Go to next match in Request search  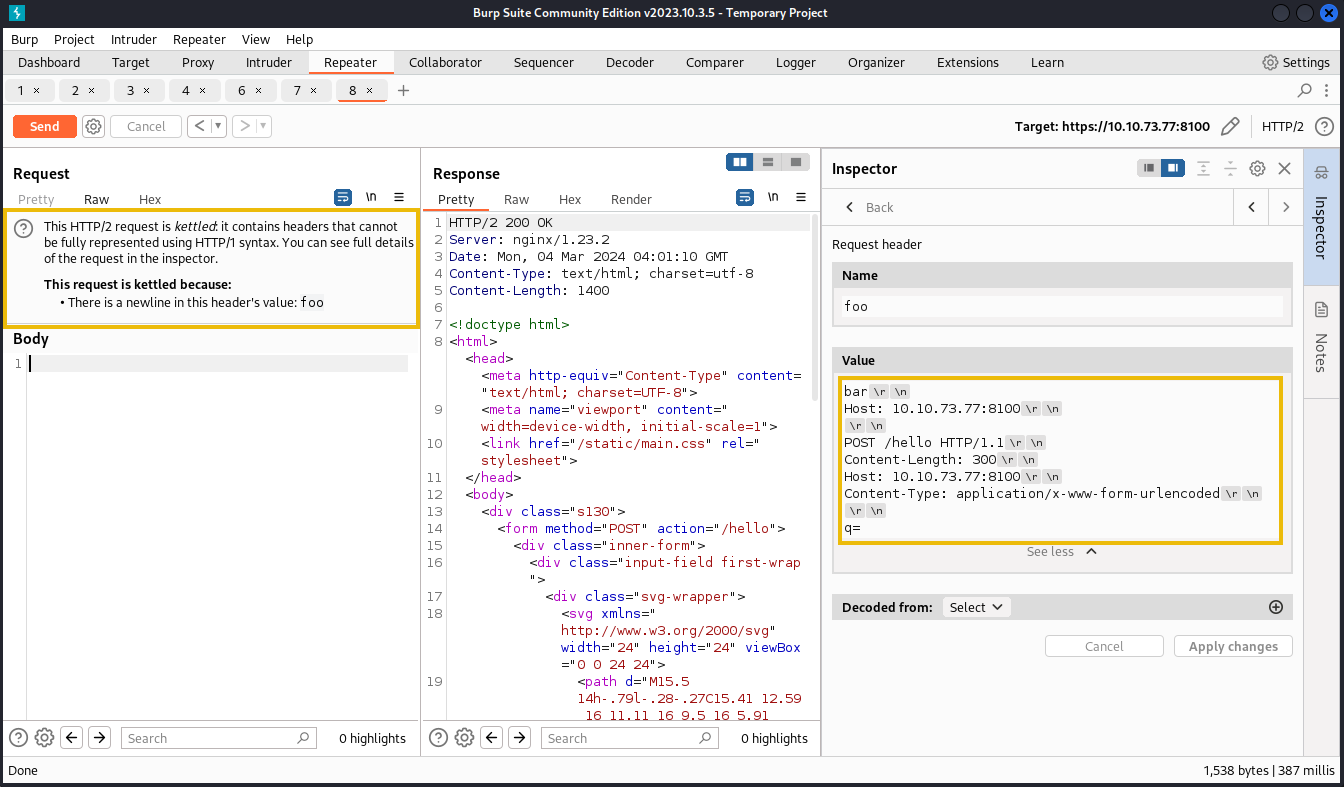tap(99, 738)
